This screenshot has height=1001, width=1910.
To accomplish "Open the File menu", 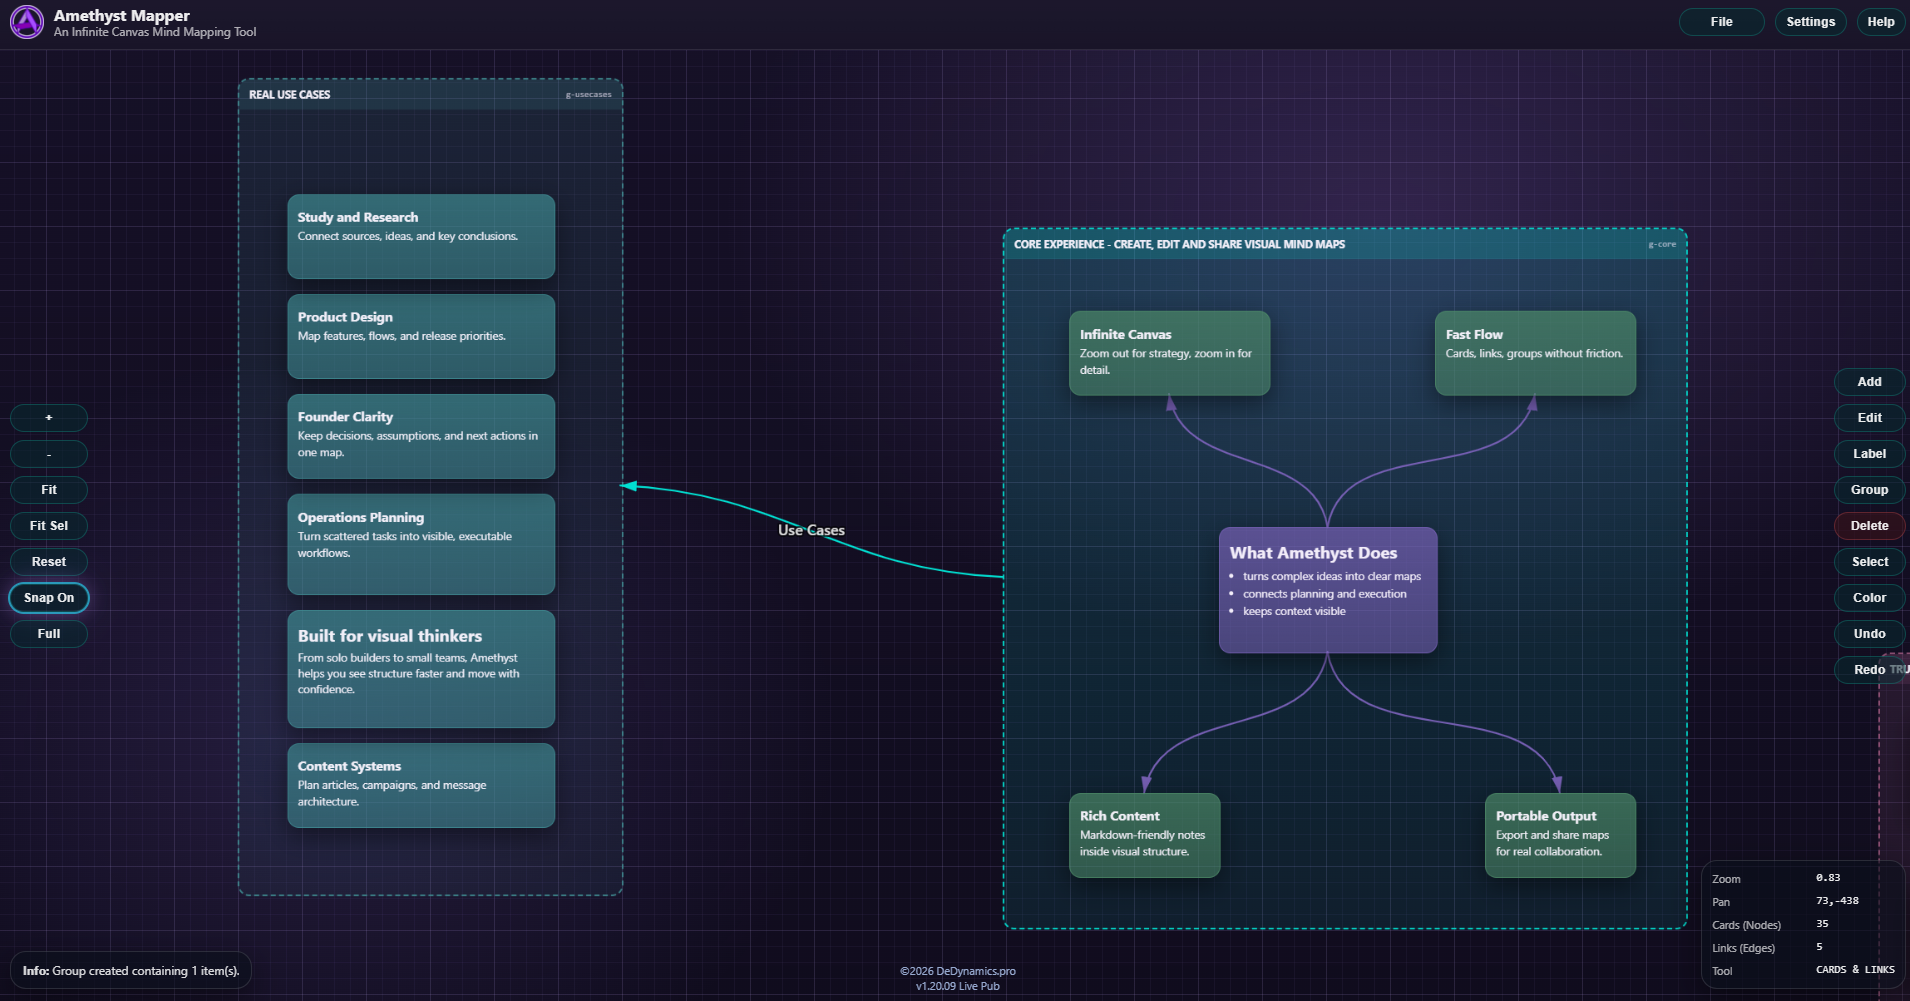I will tap(1721, 22).
